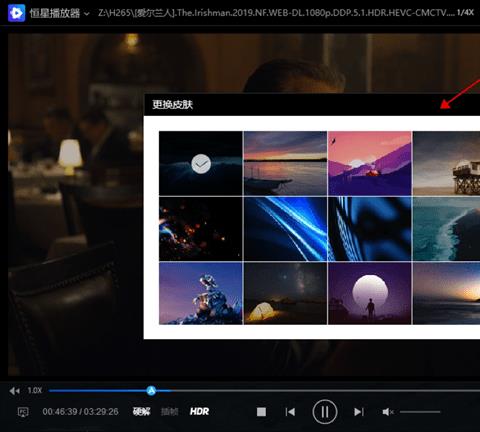Viewport: 480px width, 432px height.
Task: Select the beach stilt hut skin
Action: pyautogui.click(x=446, y=163)
